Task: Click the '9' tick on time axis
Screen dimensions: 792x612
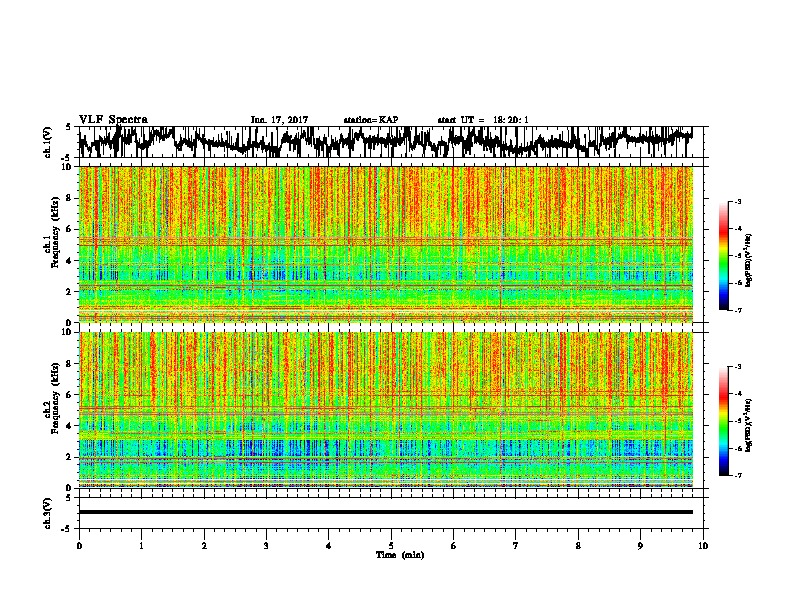Action: click(x=640, y=546)
